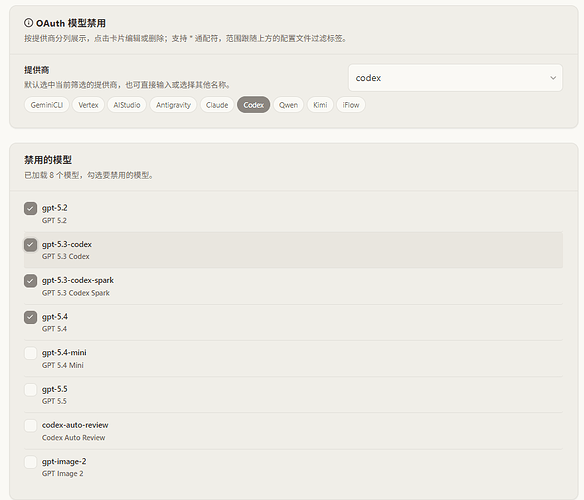This screenshot has width=584, height=500.
Task: Select the Claude provider tag
Action: coord(217,105)
